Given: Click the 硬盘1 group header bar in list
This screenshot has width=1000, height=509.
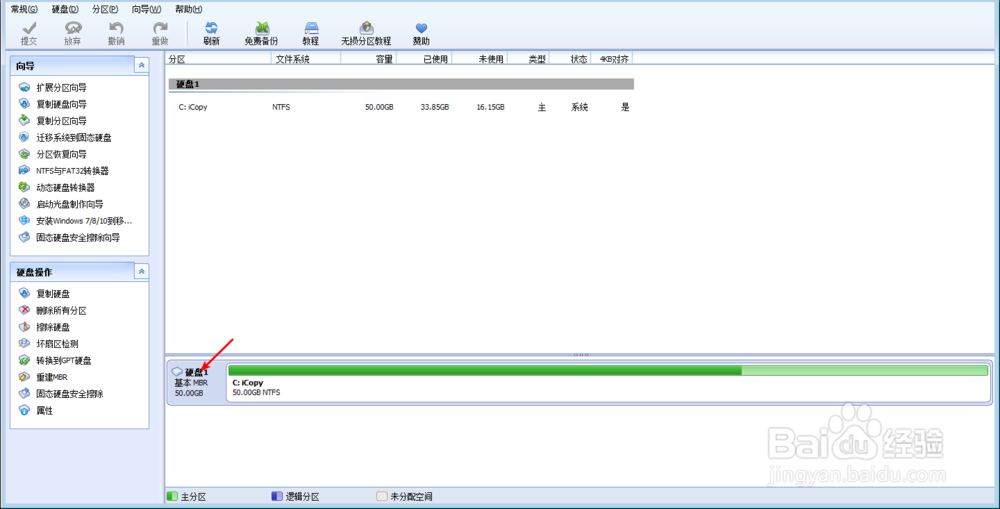Looking at the screenshot, I should click(x=401, y=84).
